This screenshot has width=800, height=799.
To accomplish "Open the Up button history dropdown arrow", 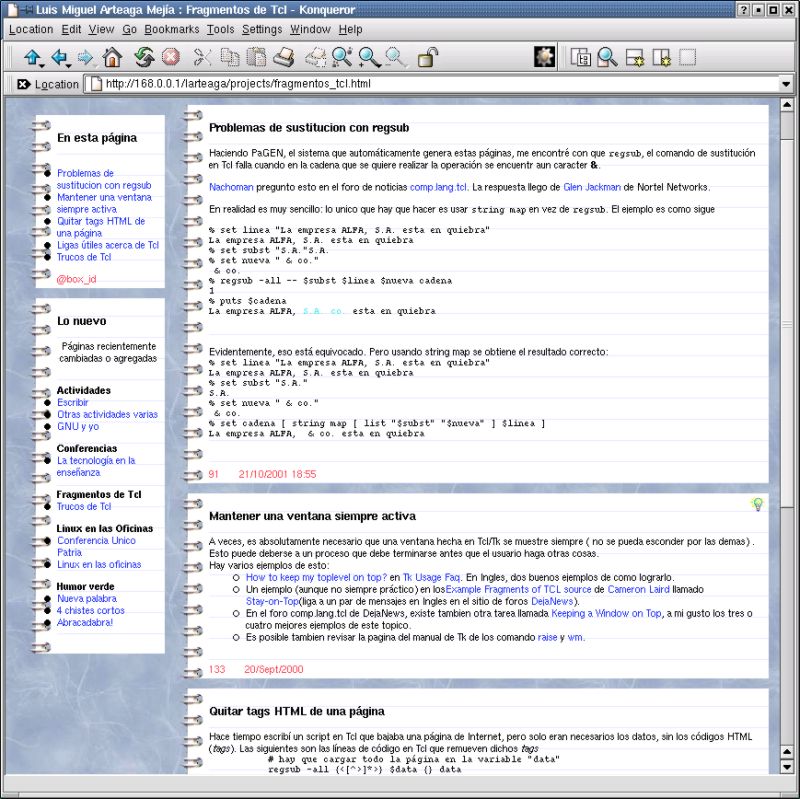I will pyautogui.click(x=42, y=66).
